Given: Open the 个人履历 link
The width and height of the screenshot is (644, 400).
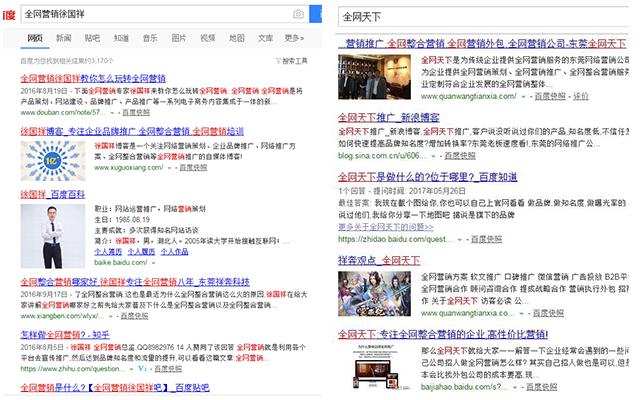Looking at the screenshot, I should [141, 251].
